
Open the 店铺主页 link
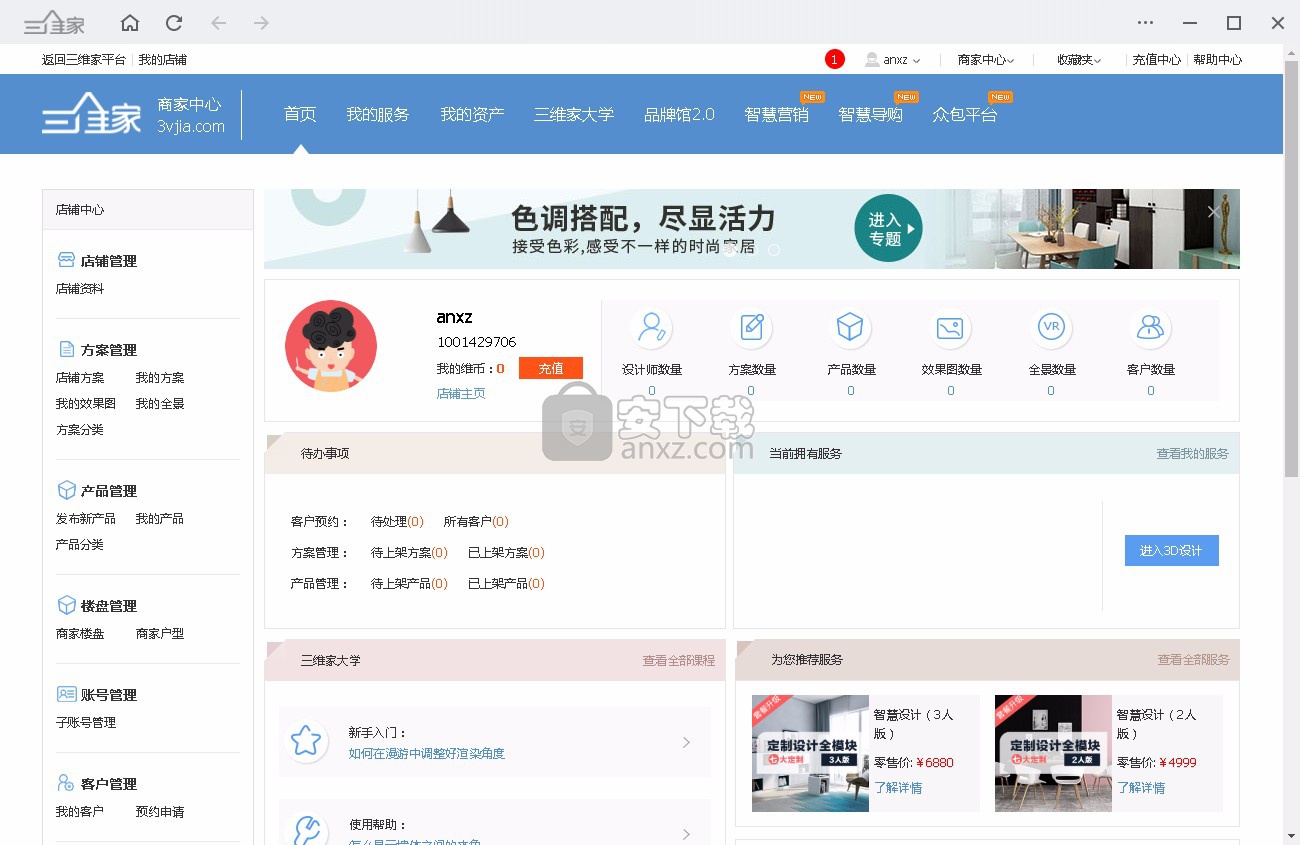coord(461,394)
